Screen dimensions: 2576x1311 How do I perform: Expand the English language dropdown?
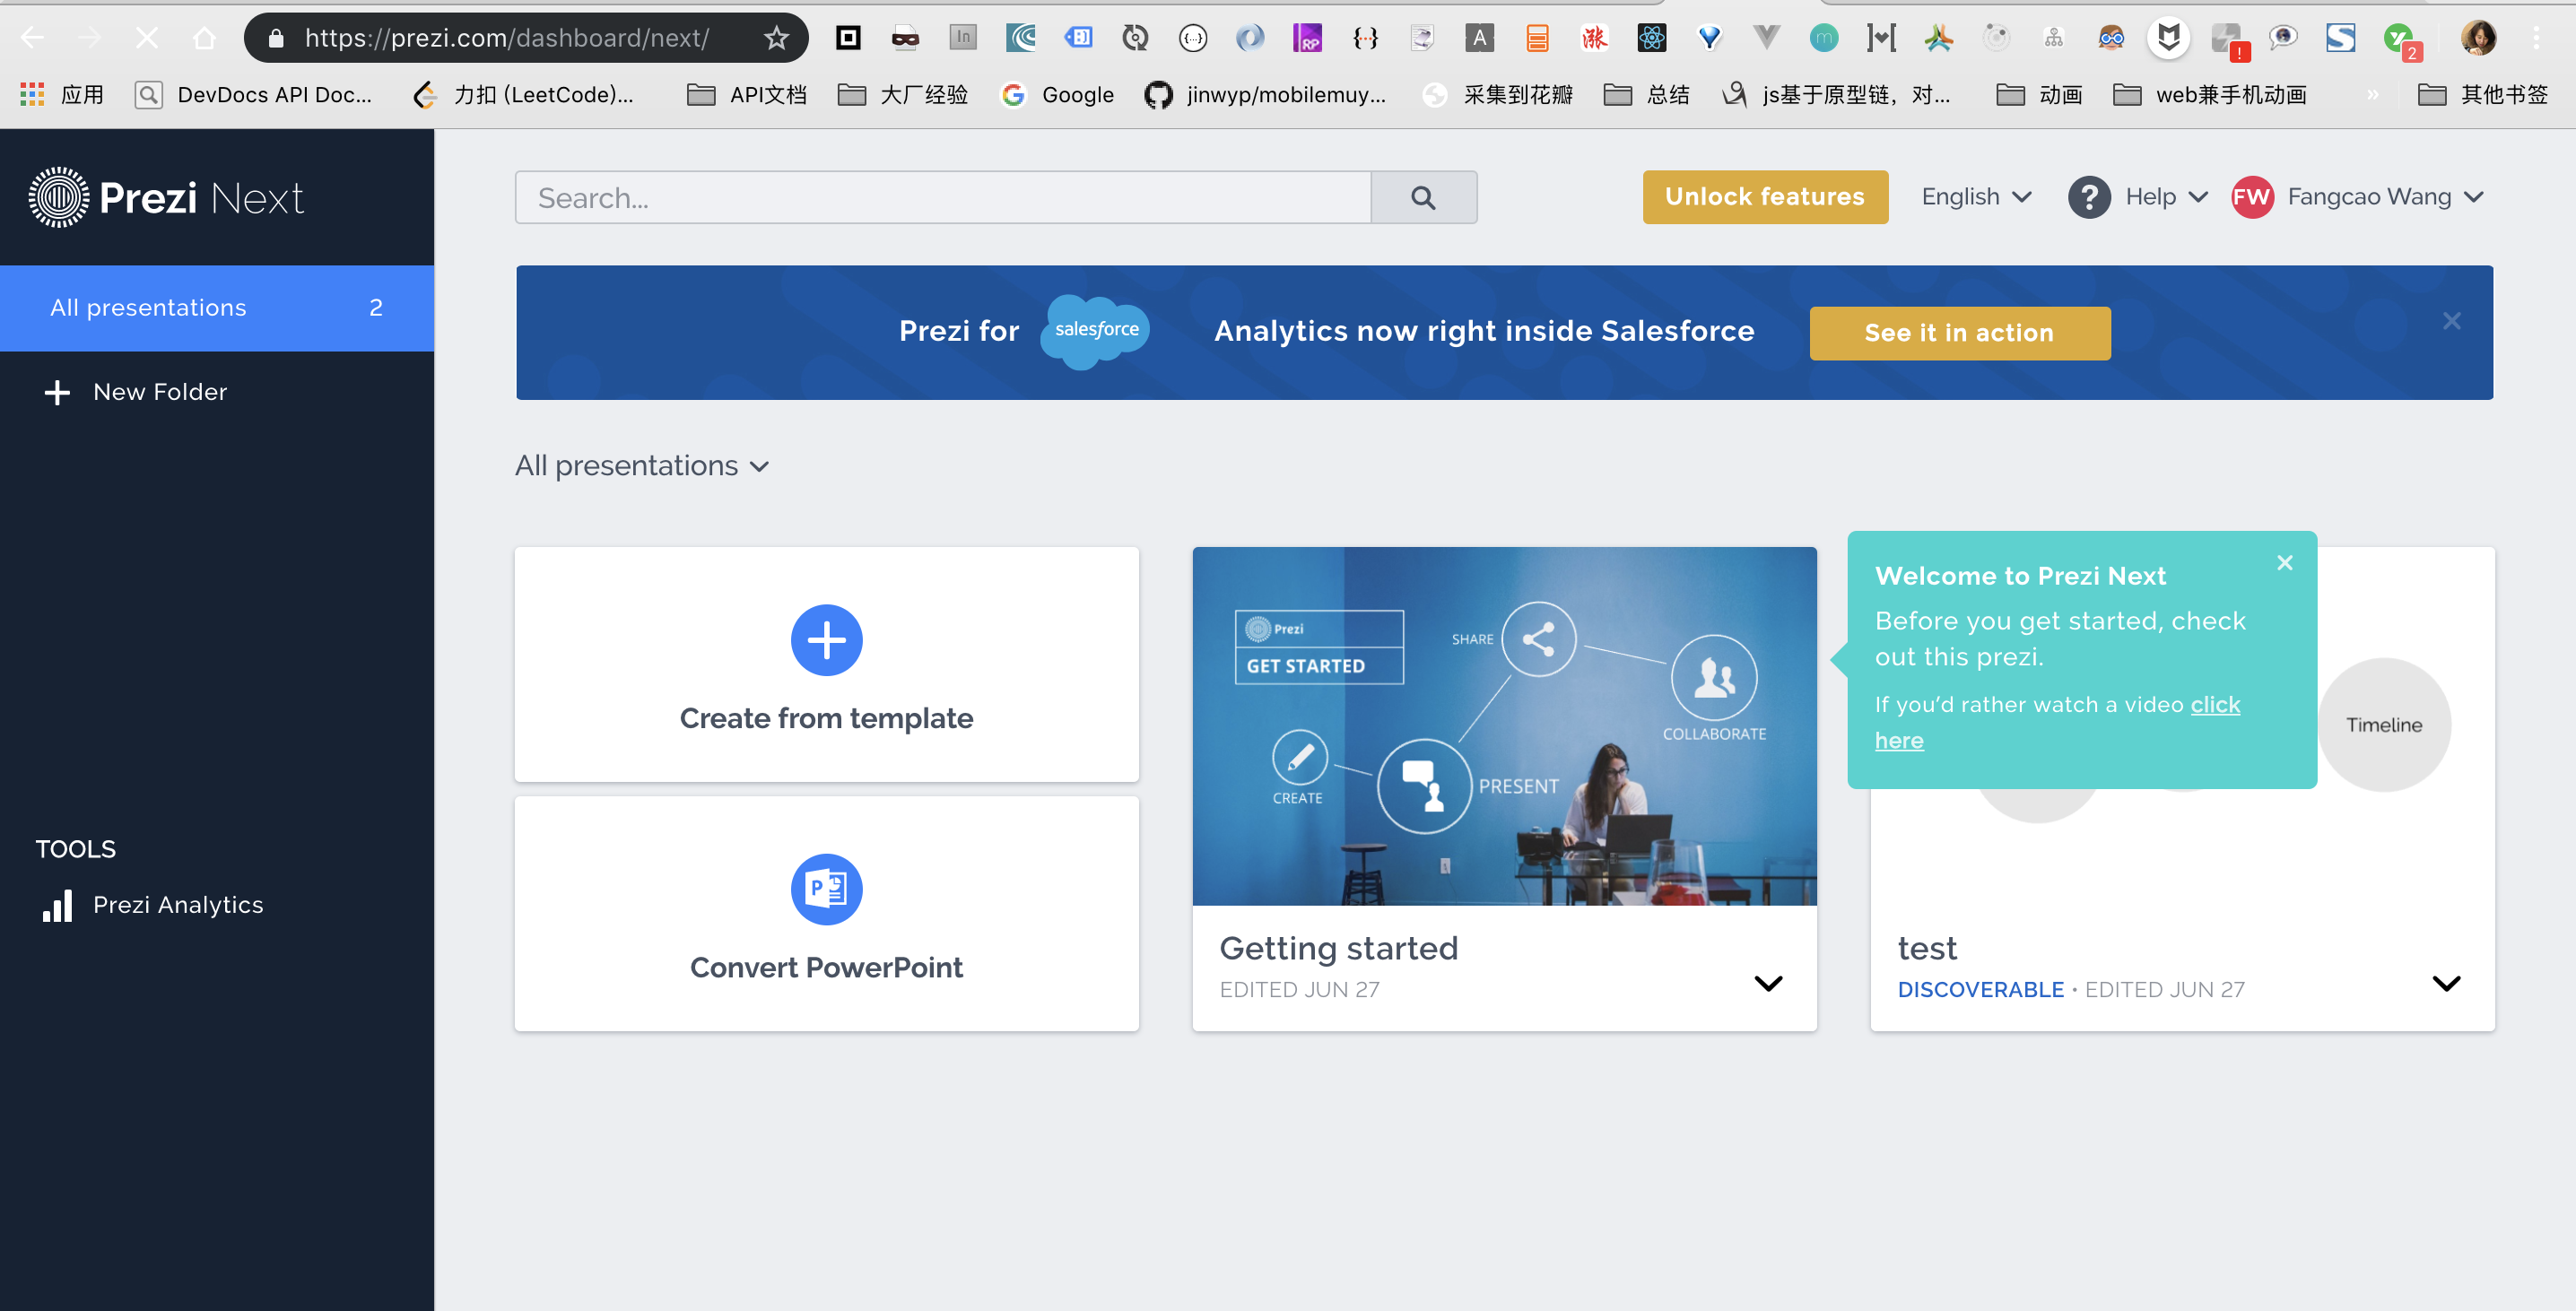tap(1975, 197)
